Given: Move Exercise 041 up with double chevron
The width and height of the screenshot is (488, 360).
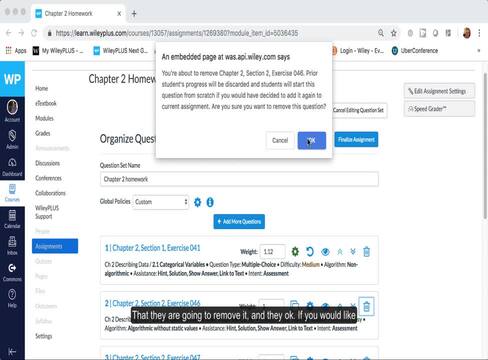Looking at the screenshot, I should tap(340, 252).
